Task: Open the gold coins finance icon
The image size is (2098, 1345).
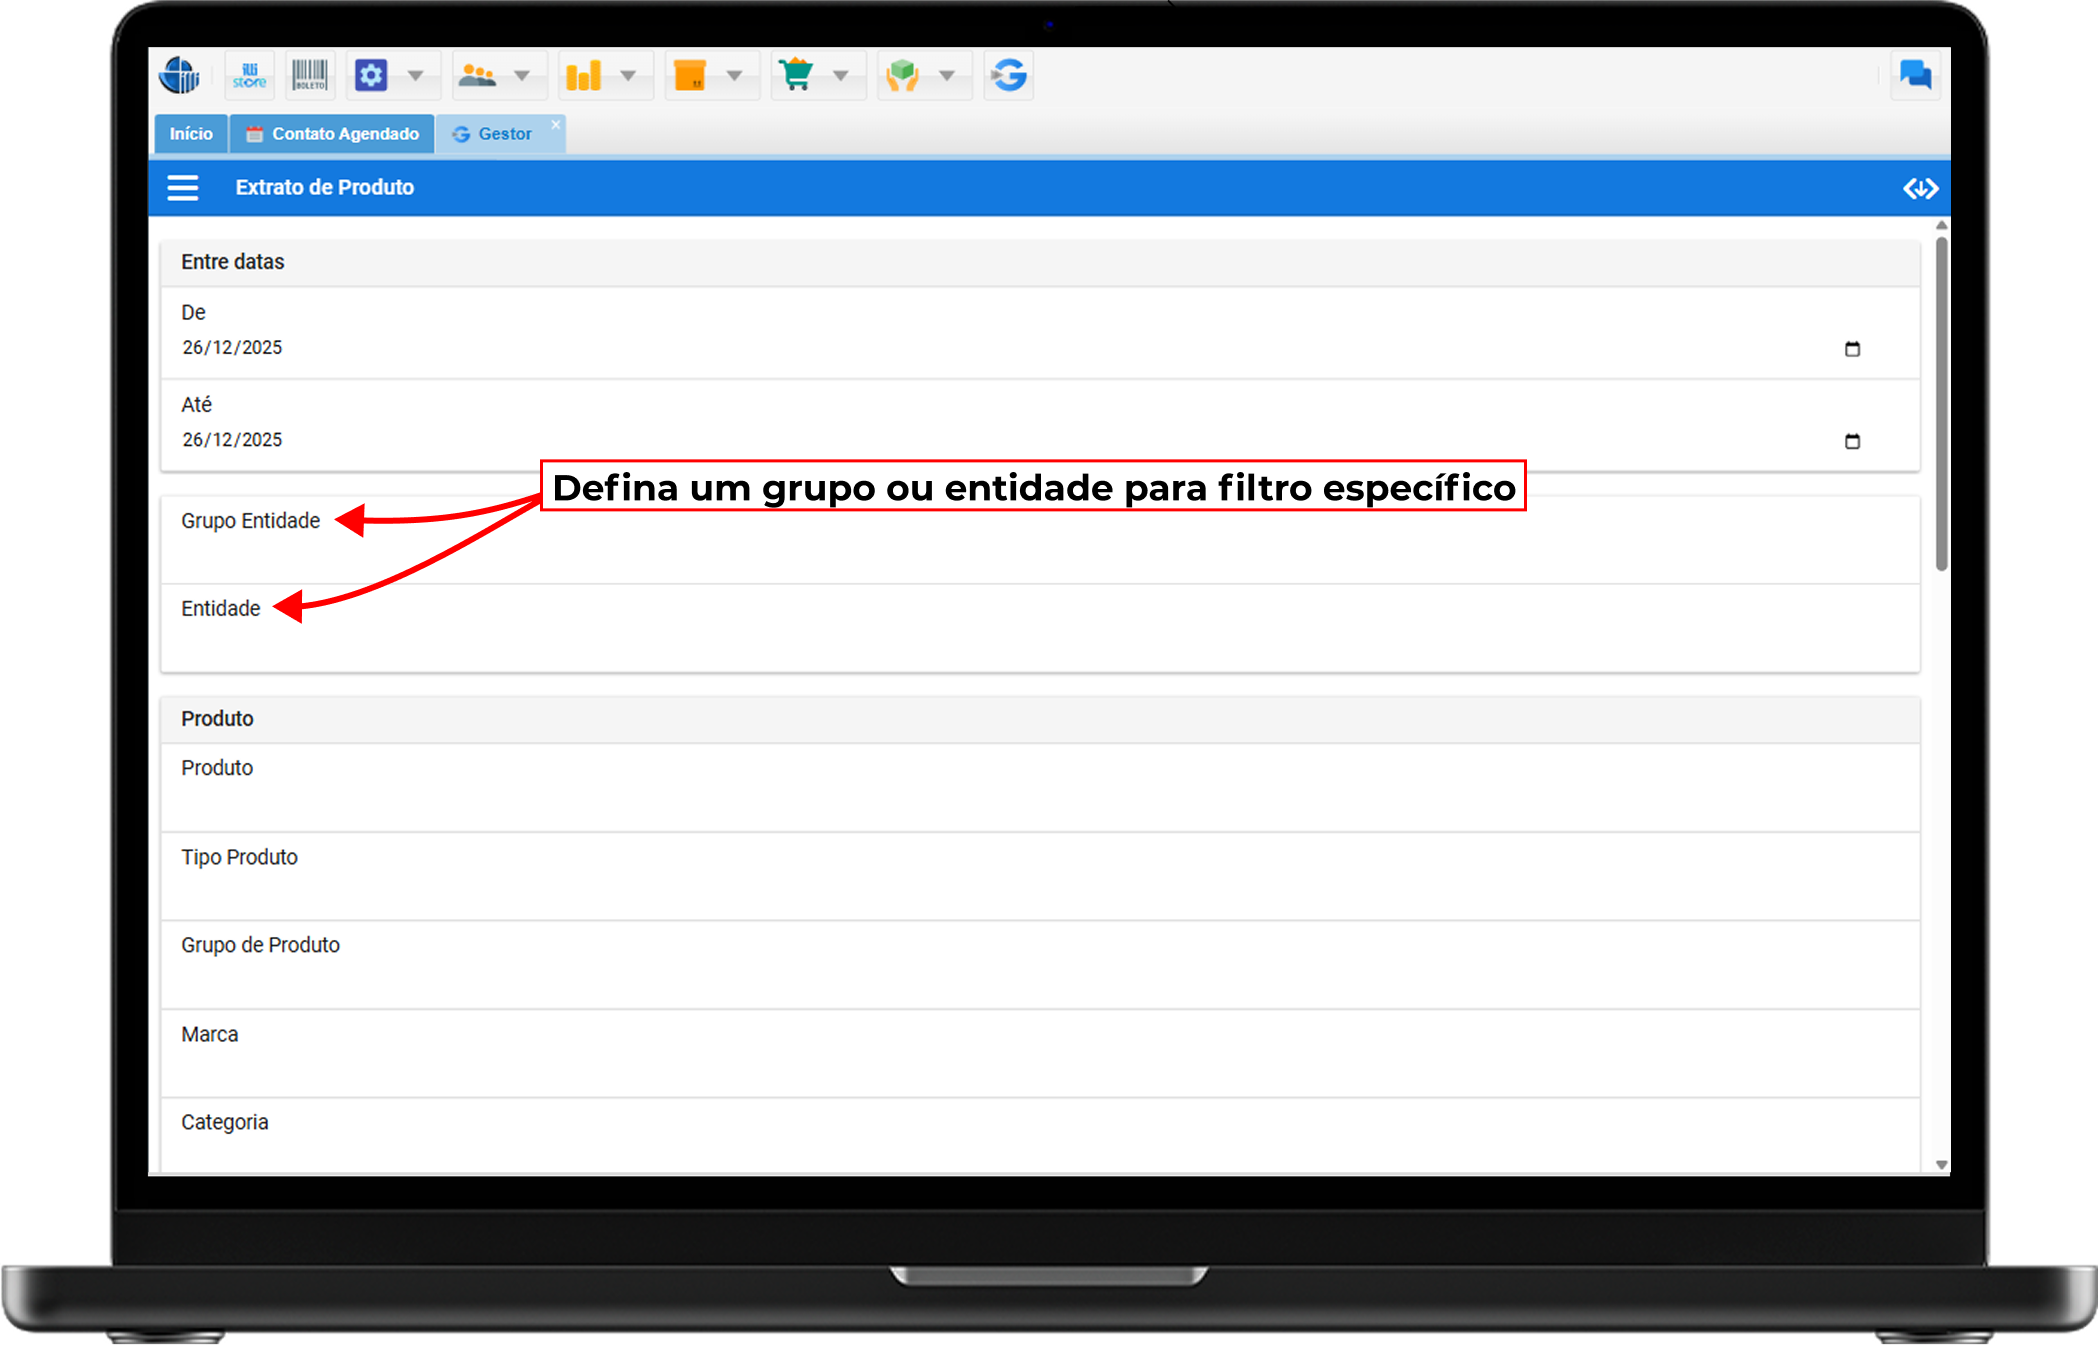Action: click(x=583, y=76)
